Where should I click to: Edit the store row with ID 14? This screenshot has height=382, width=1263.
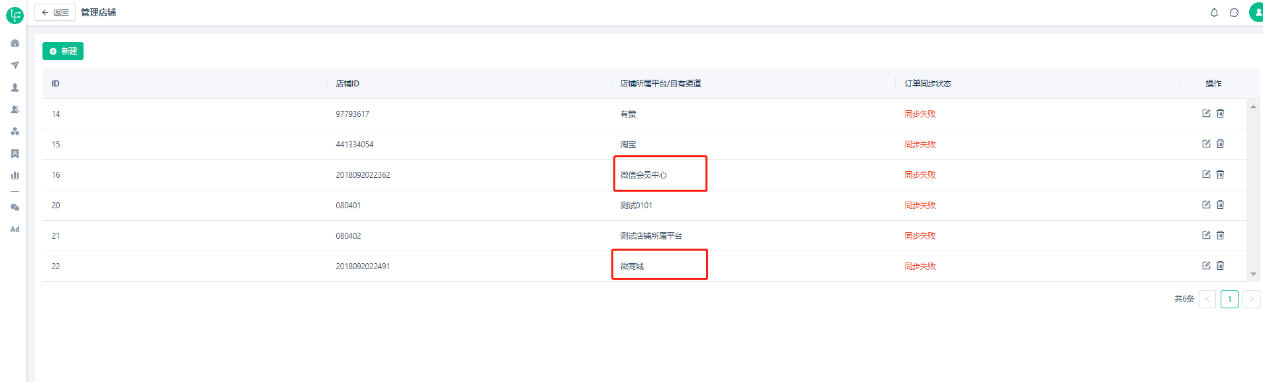(x=1206, y=113)
